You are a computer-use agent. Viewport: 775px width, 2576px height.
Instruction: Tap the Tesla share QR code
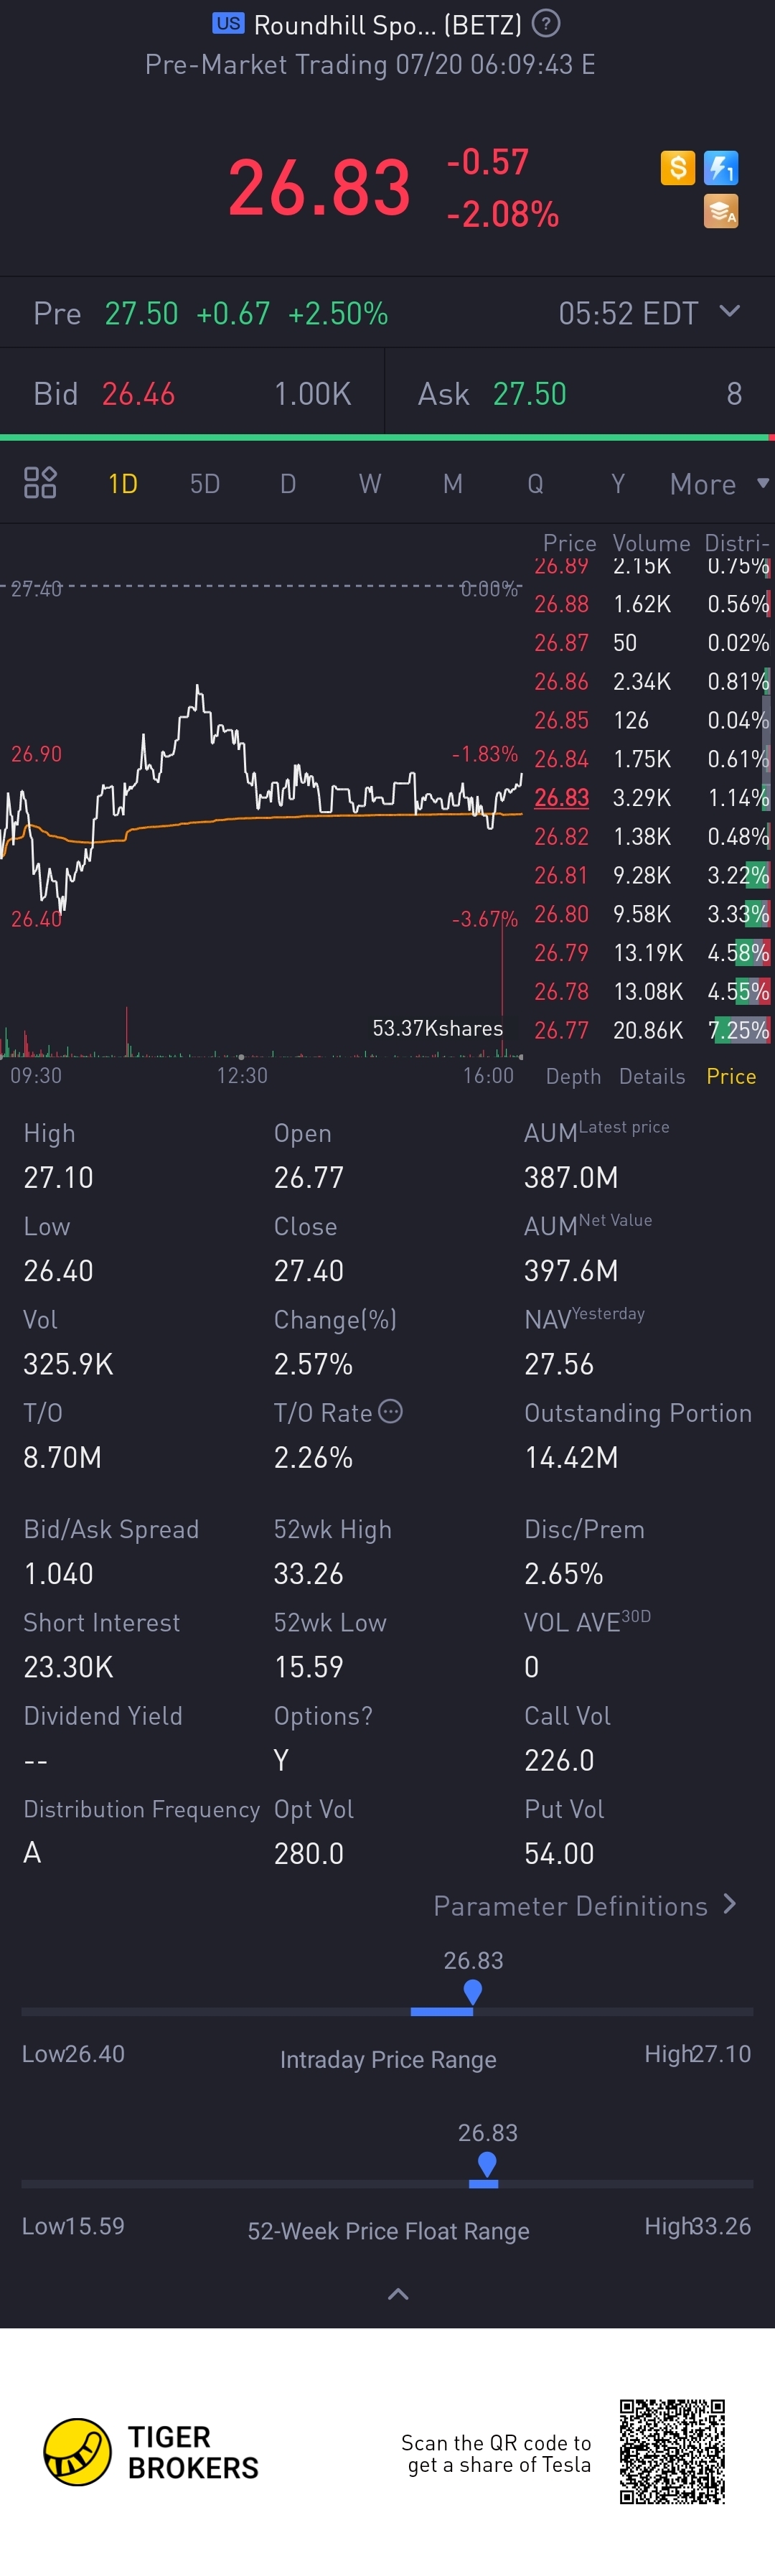click(672, 2451)
